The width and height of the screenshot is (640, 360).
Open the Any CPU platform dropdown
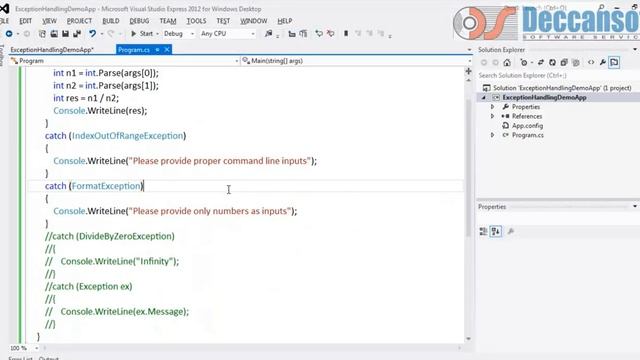click(x=227, y=33)
